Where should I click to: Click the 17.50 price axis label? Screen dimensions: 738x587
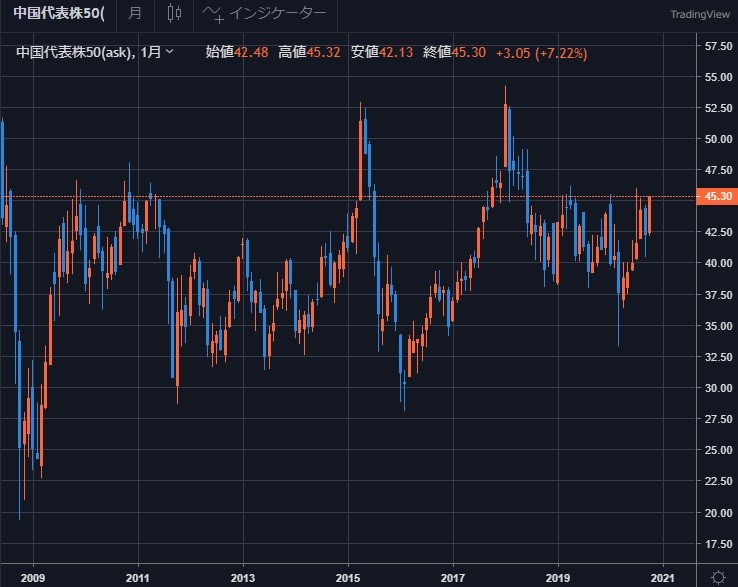pos(718,544)
